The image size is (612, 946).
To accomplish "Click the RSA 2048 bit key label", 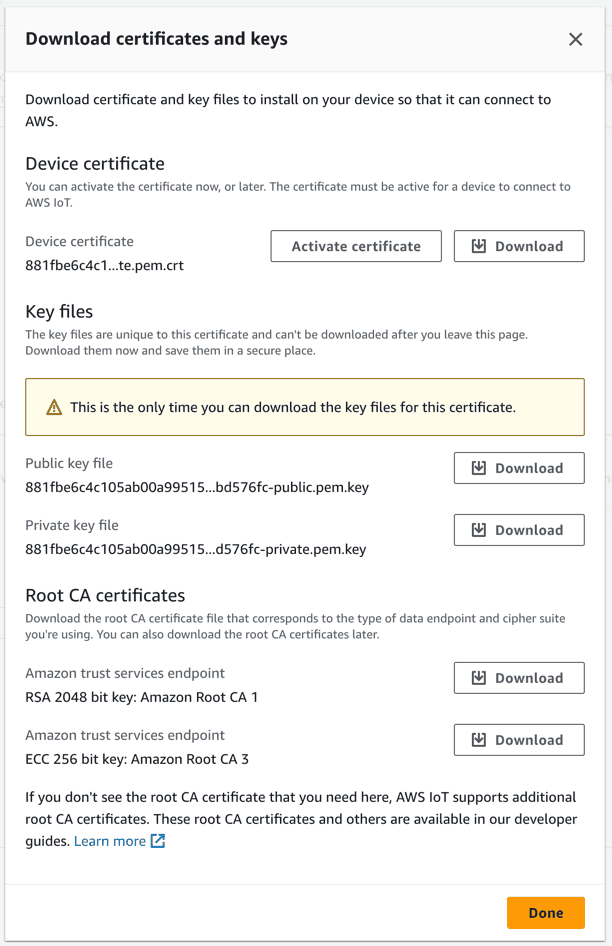I will point(141,697).
